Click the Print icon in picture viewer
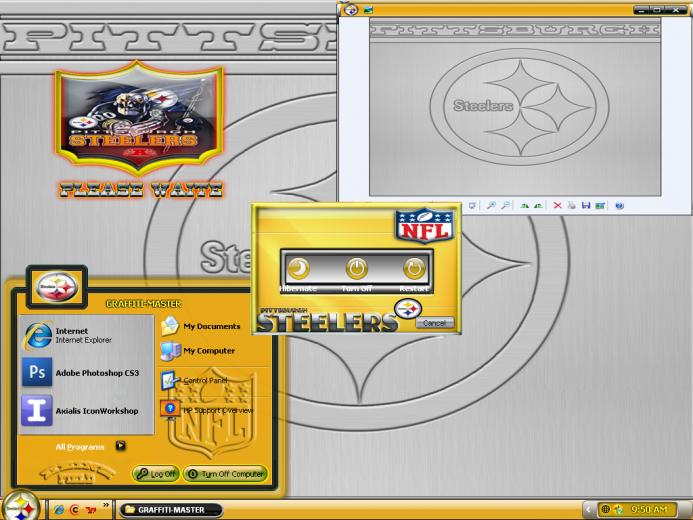This screenshot has width=693, height=520. (571, 205)
